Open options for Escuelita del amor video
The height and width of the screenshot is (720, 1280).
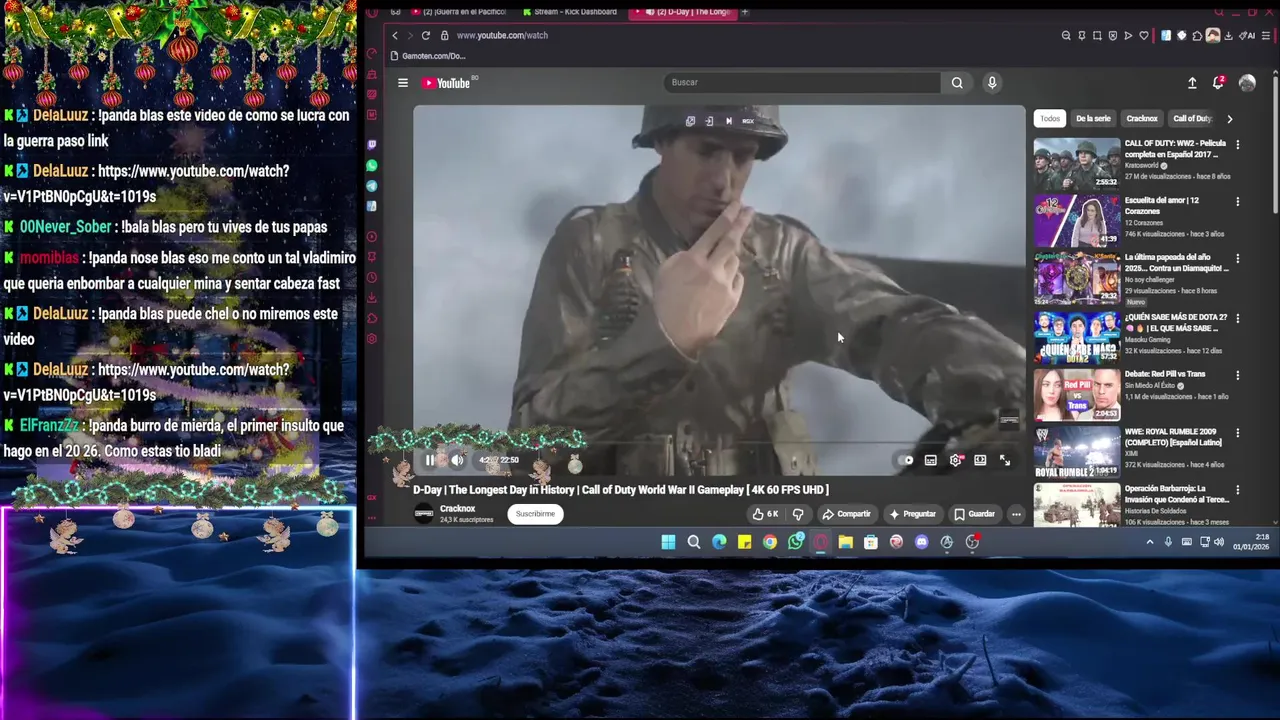pyautogui.click(x=1237, y=201)
